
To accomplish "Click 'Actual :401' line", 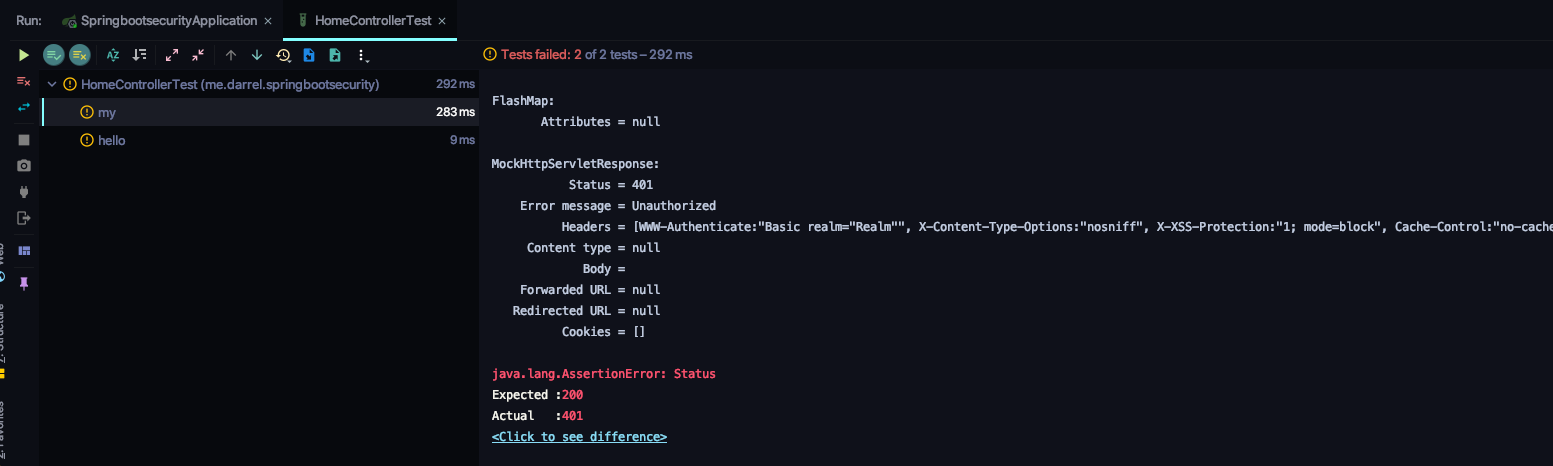I will coord(537,416).
